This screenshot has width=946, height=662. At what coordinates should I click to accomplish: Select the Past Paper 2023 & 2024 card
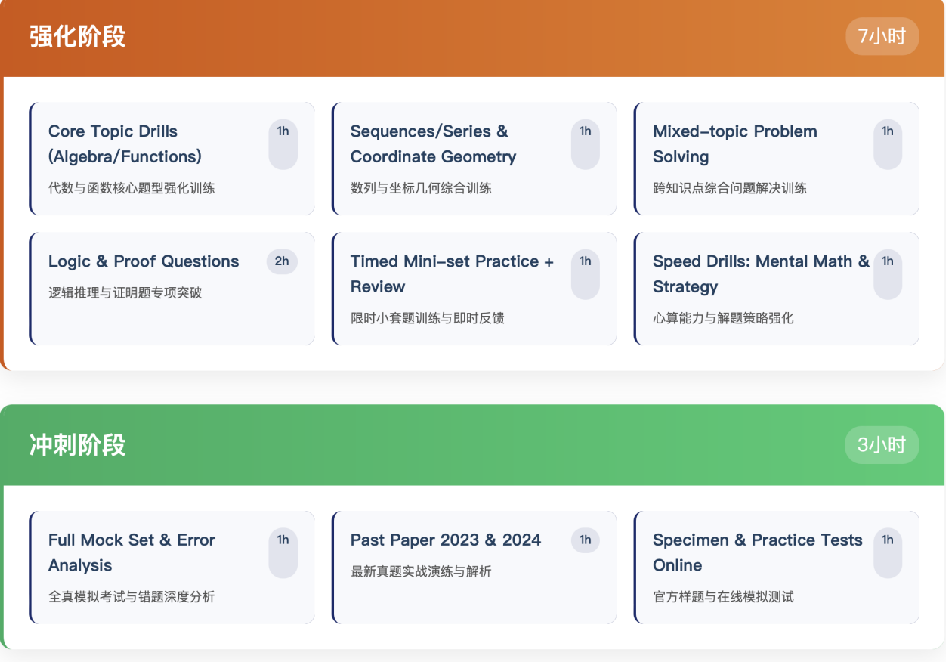pos(452,567)
